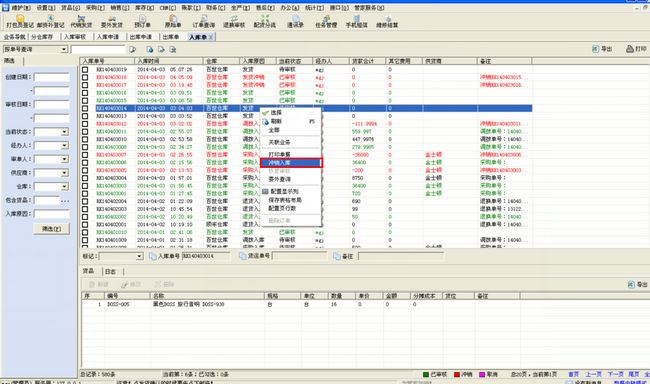This screenshot has width=650, height=384.
Task: Expand the 标记 dropdown below the table
Action: [x=139, y=256]
